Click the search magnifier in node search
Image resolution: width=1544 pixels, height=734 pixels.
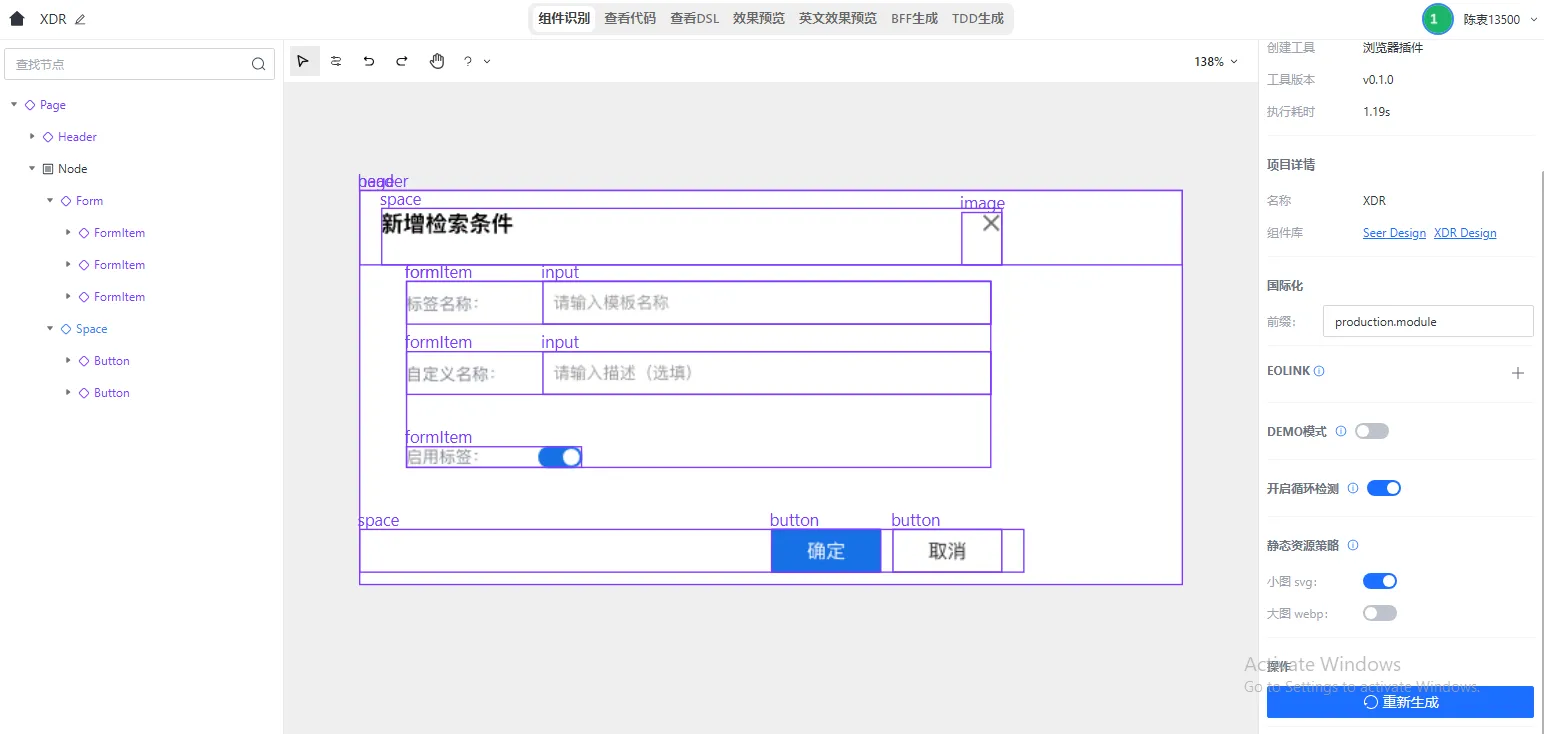tap(258, 64)
